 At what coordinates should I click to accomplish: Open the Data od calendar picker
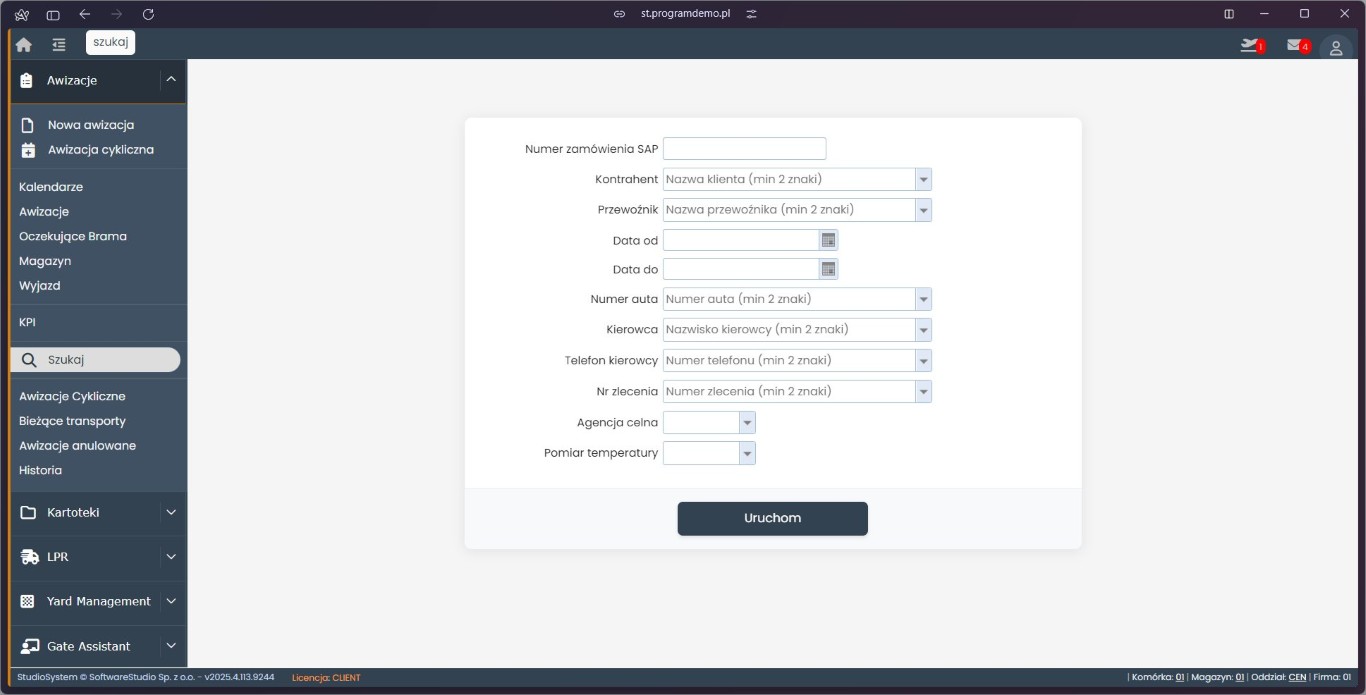pyautogui.click(x=828, y=240)
